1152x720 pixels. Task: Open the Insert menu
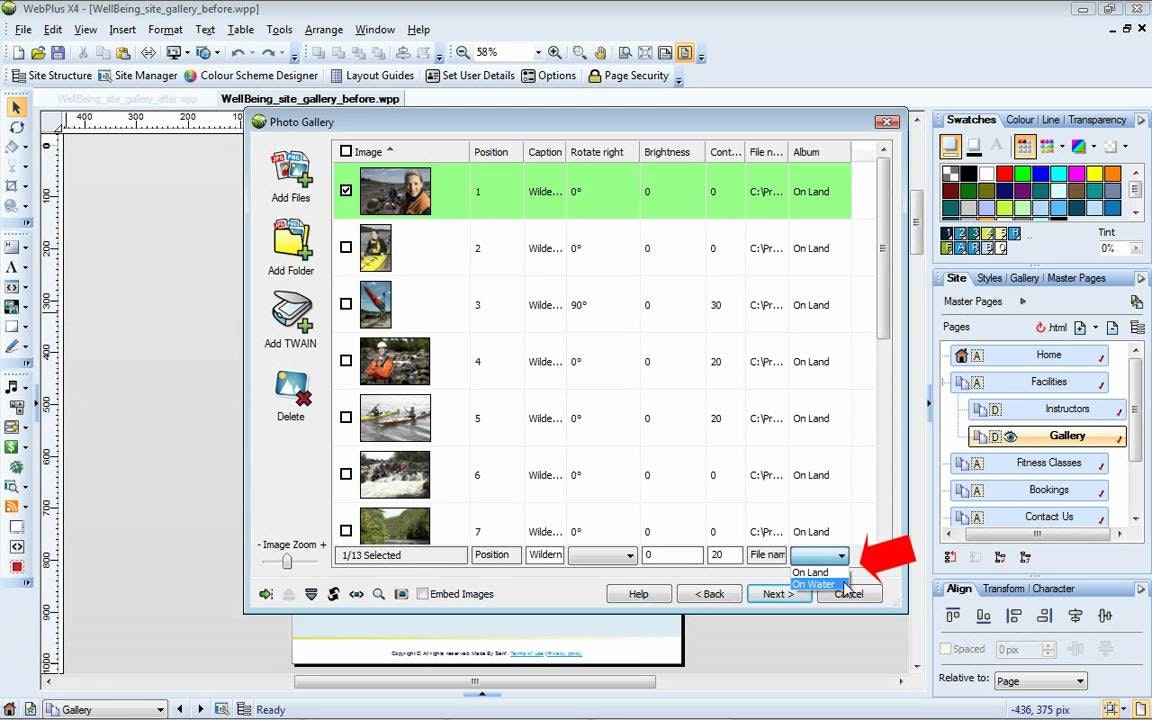tap(123, 29)
